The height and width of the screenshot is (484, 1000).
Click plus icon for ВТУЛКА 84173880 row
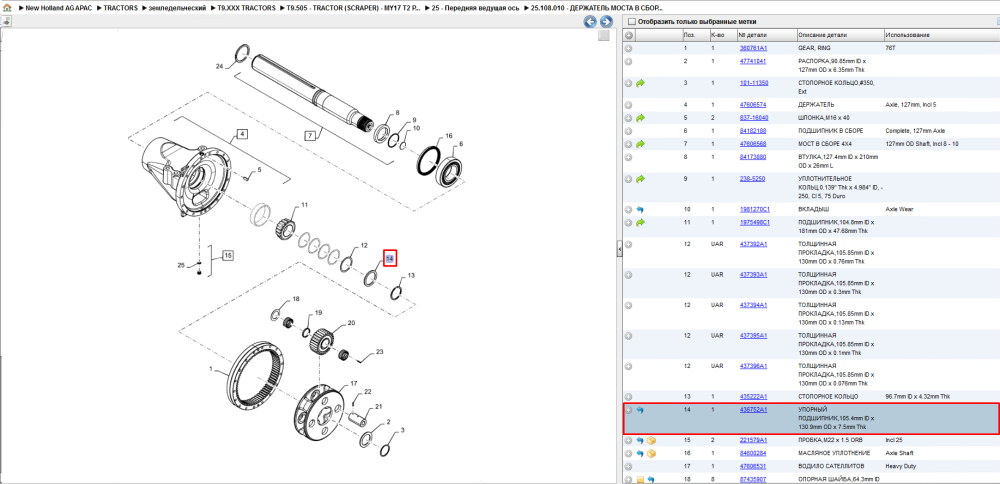click(628, 157)
